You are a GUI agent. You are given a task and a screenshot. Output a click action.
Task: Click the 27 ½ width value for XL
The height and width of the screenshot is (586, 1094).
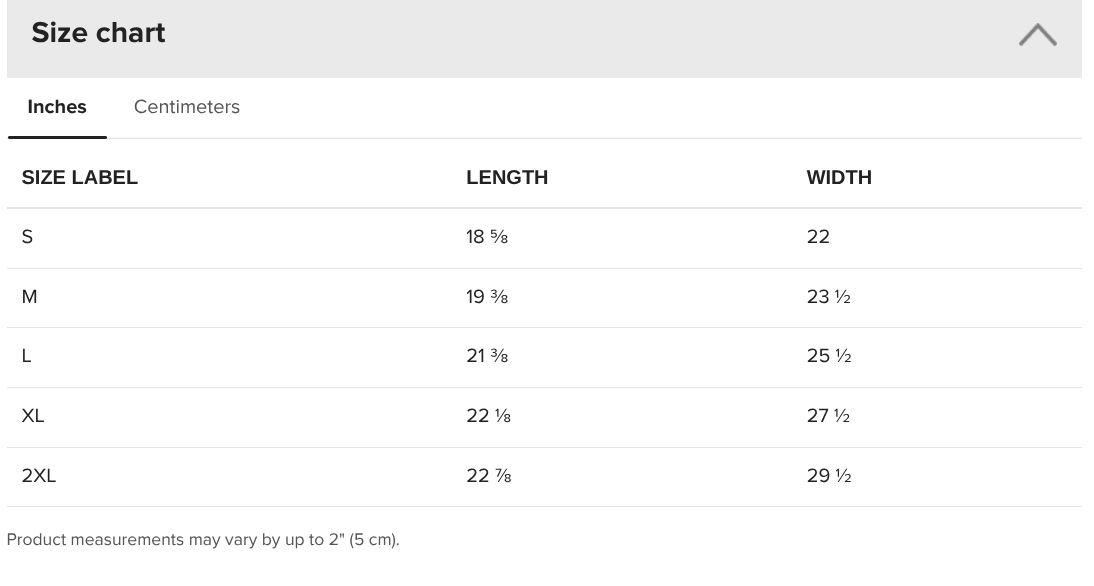[828, 416]
